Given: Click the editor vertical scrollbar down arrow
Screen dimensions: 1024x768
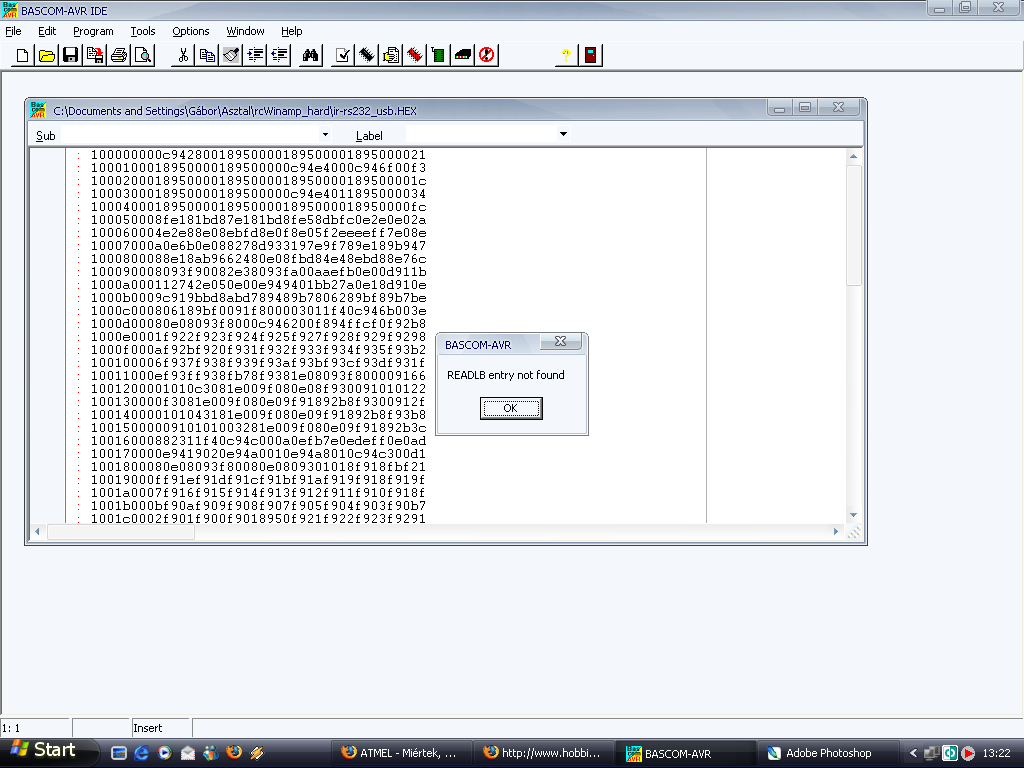Looking at the screenshot, I should (x=854, y=515).
